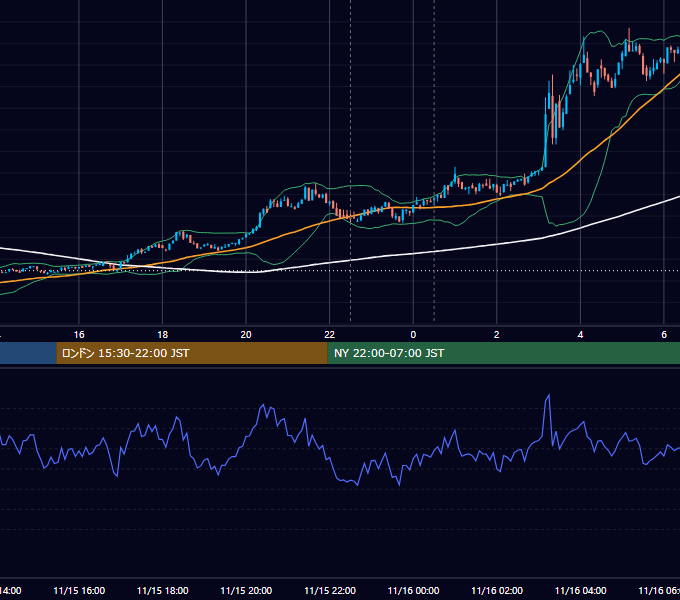Click the 11/15 22:00 date label
The width and height of the screenshot is (680, 600).
tap(330, 590)
